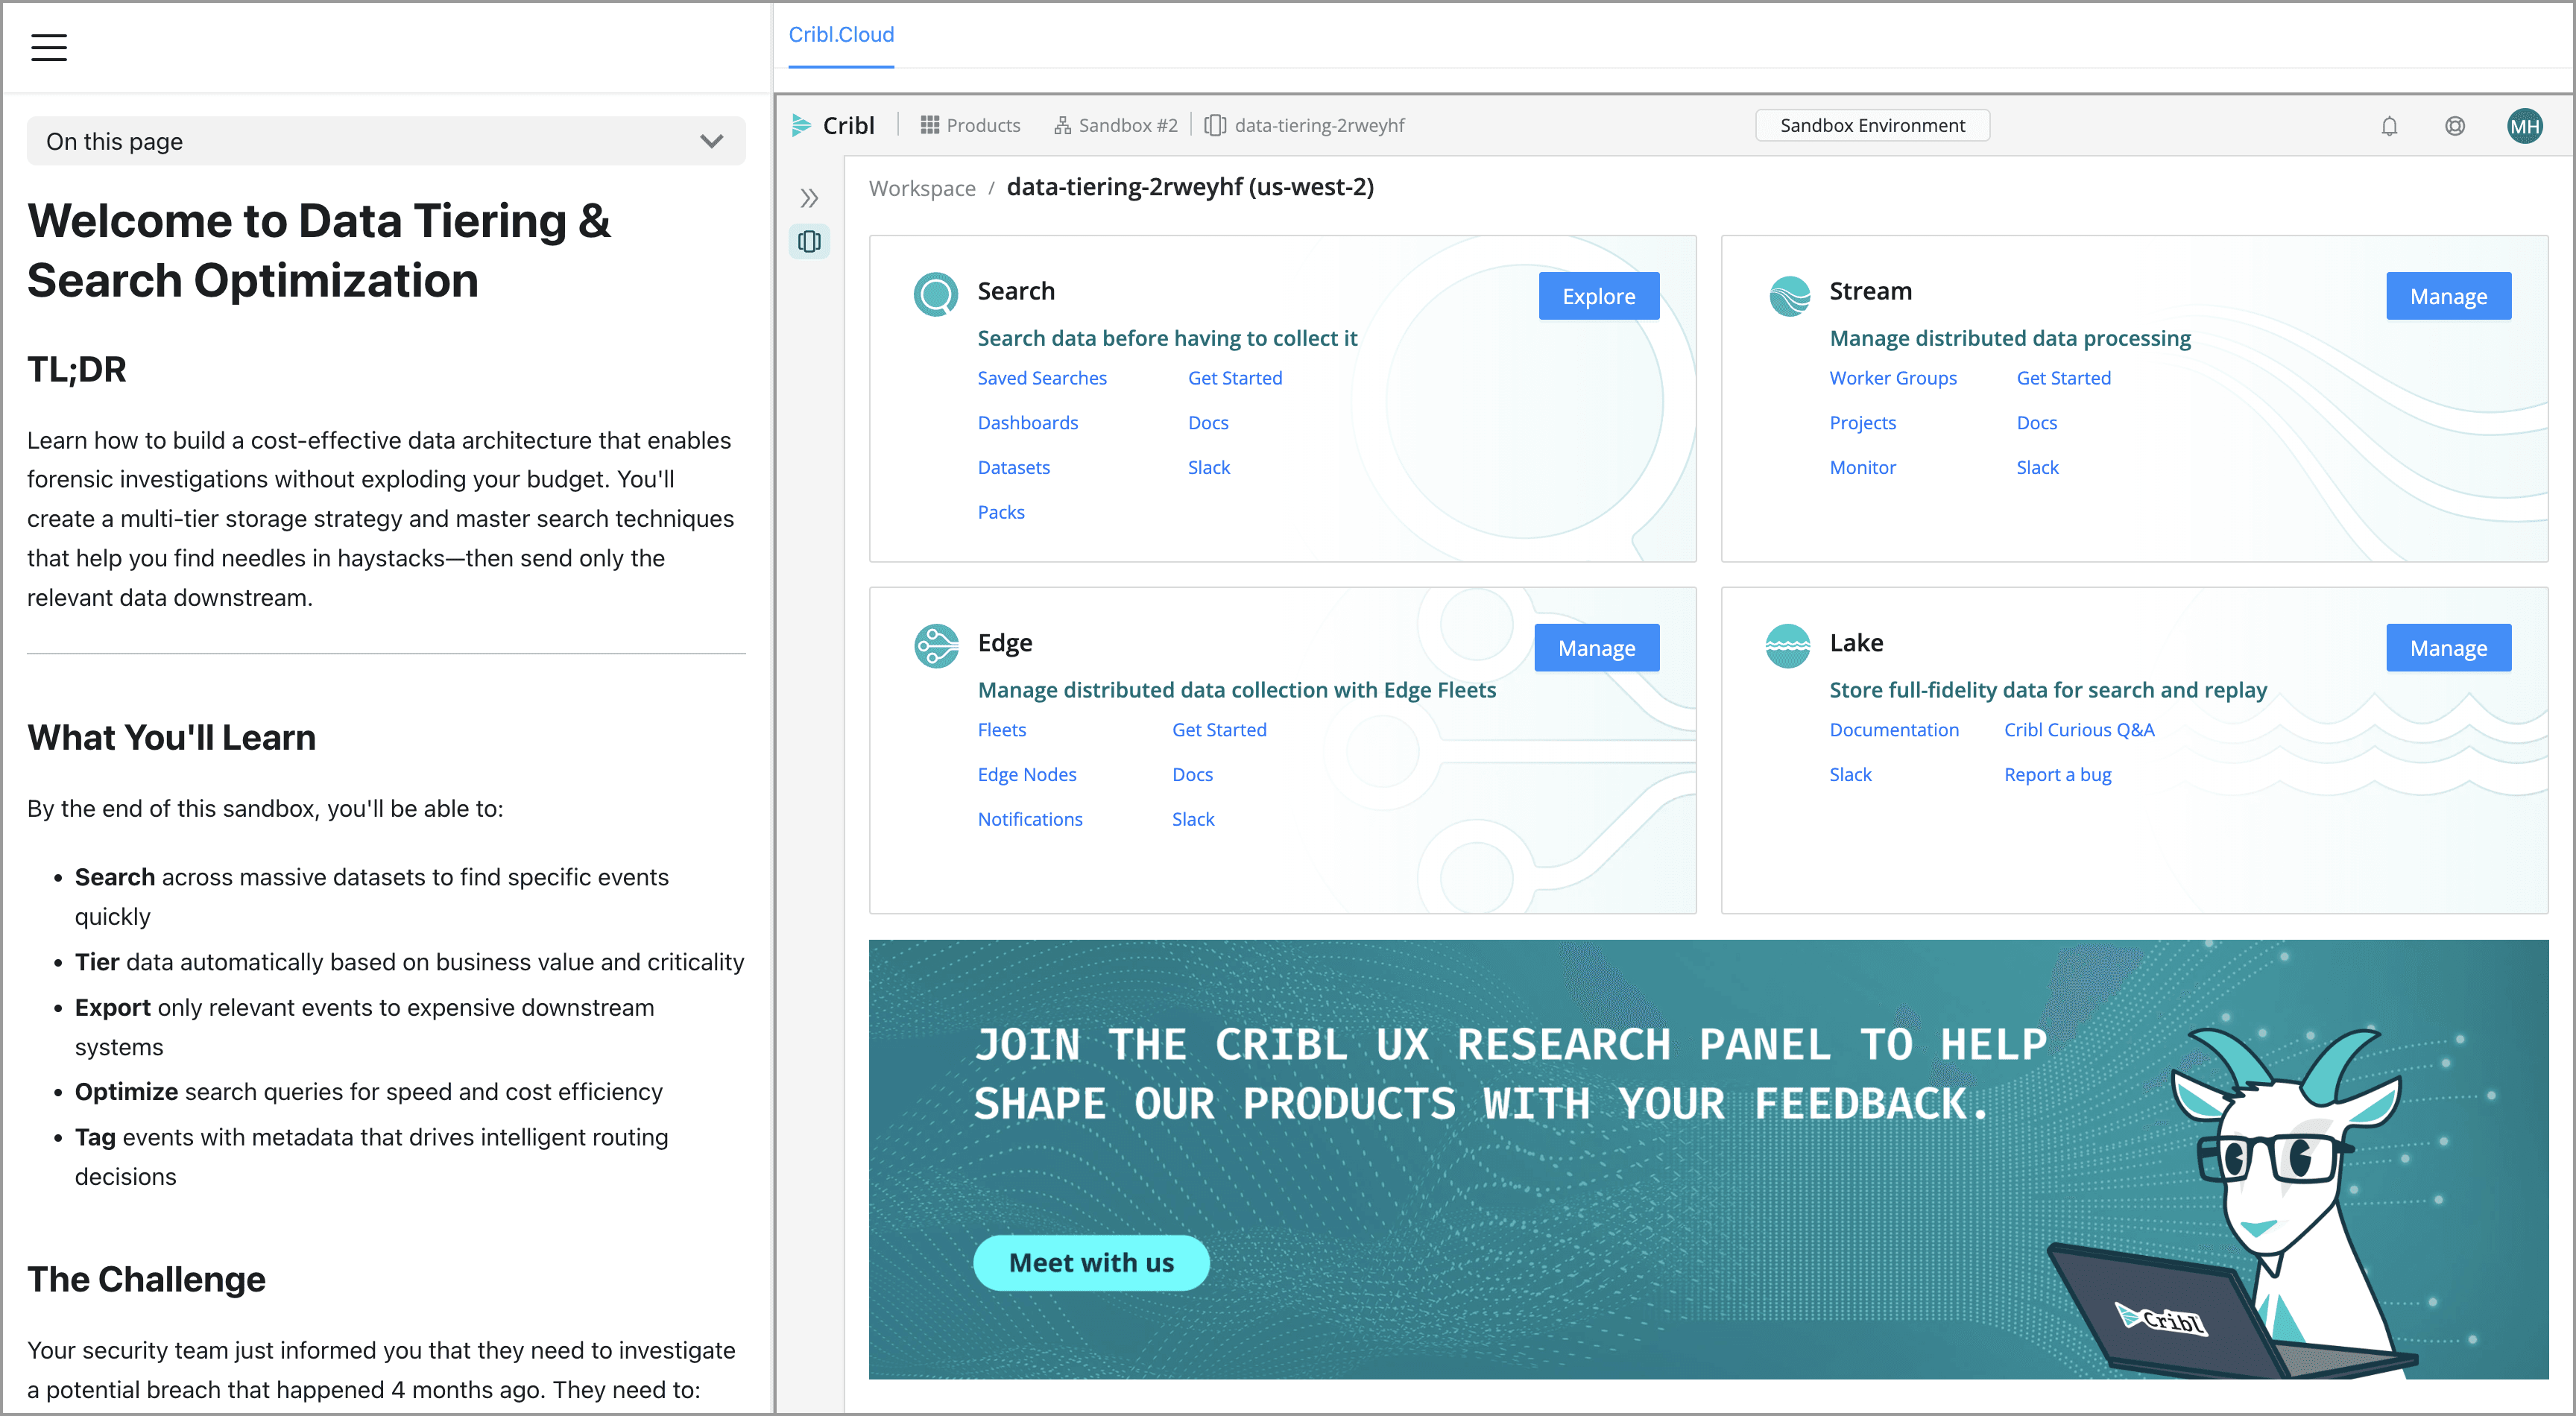Image resolution: width=2576 pixels, height=1416 pixels.
Task: Click the Edge product icon
Action: 936,646
